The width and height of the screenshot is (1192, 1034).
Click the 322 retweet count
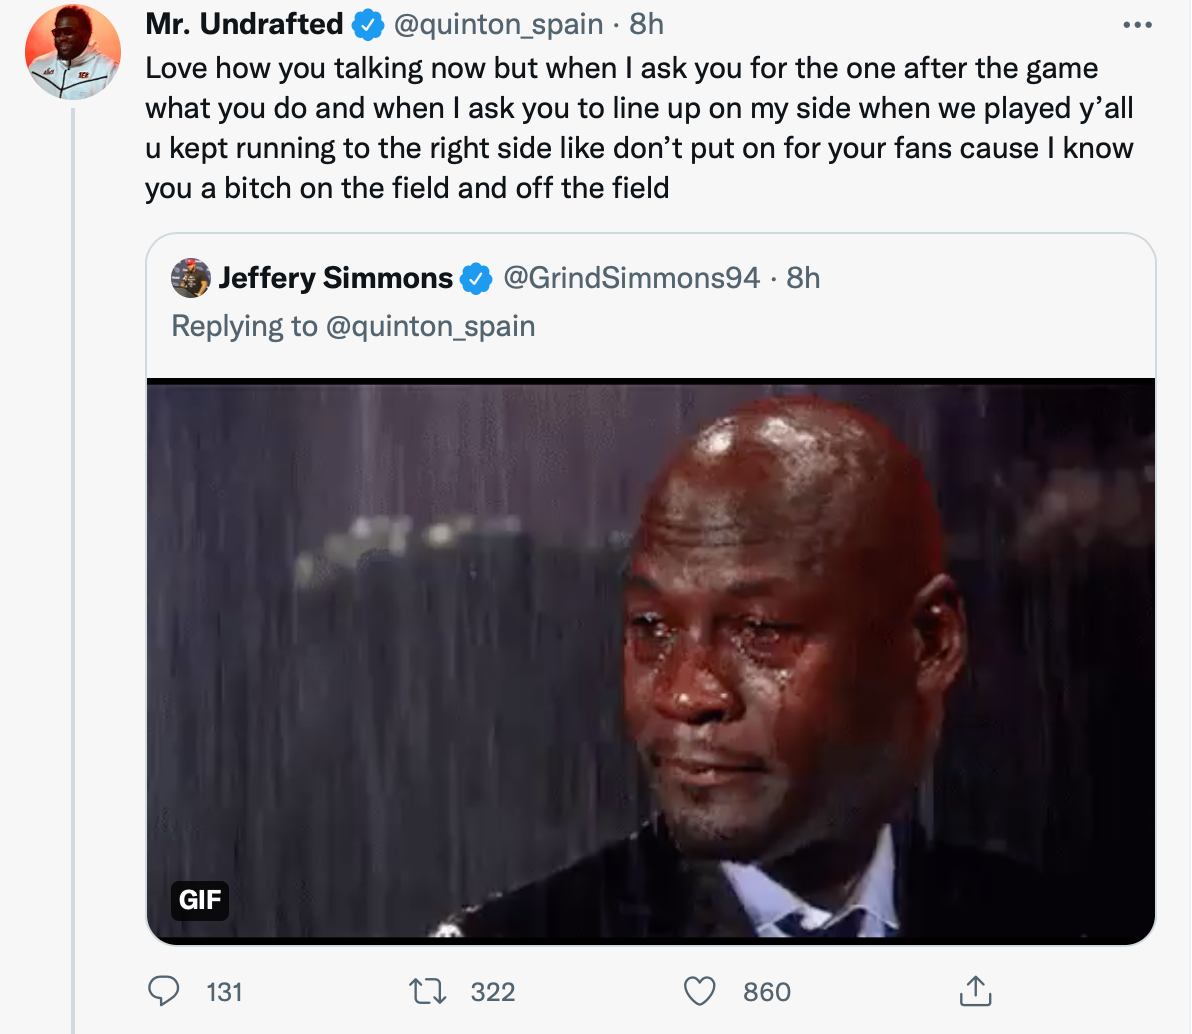pyautogui.click(x=493, y=992)
